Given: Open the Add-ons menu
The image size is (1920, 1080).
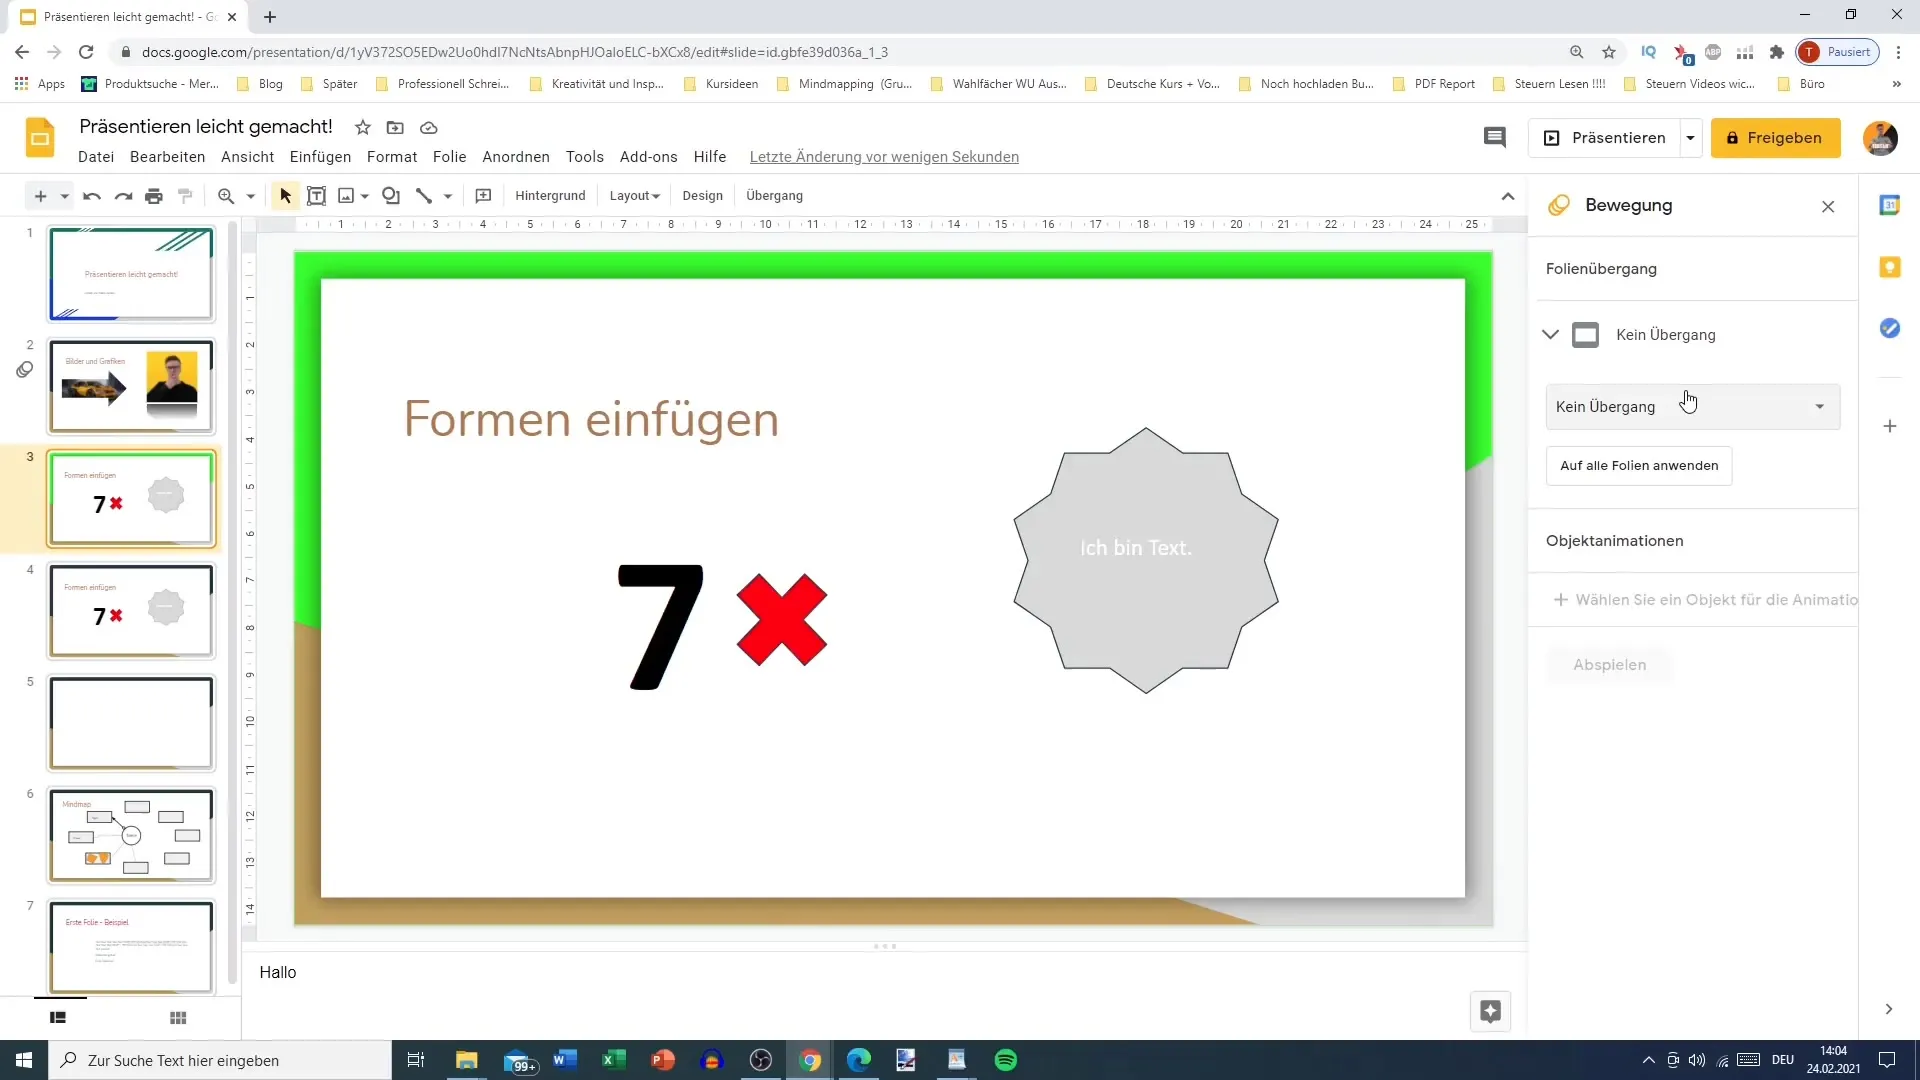Looking at the screenshot, I should click(648, 157).
